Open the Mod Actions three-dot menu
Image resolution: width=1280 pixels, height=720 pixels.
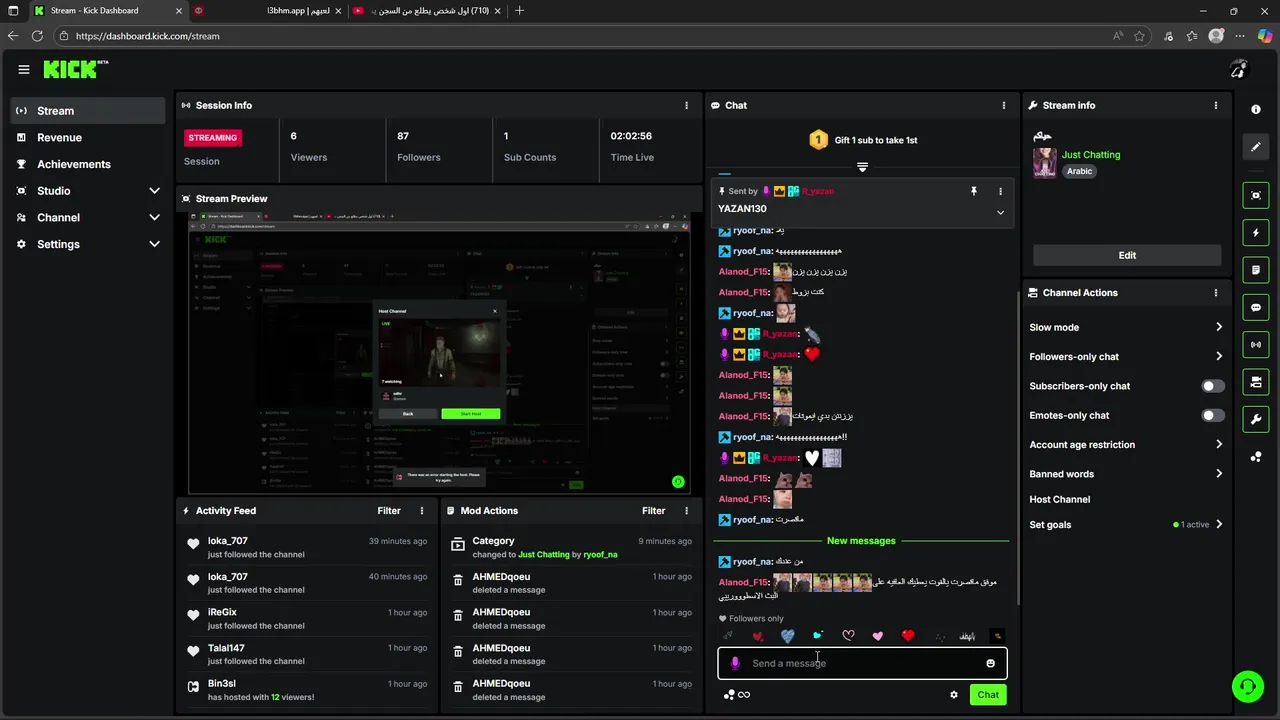coord(686,511)
